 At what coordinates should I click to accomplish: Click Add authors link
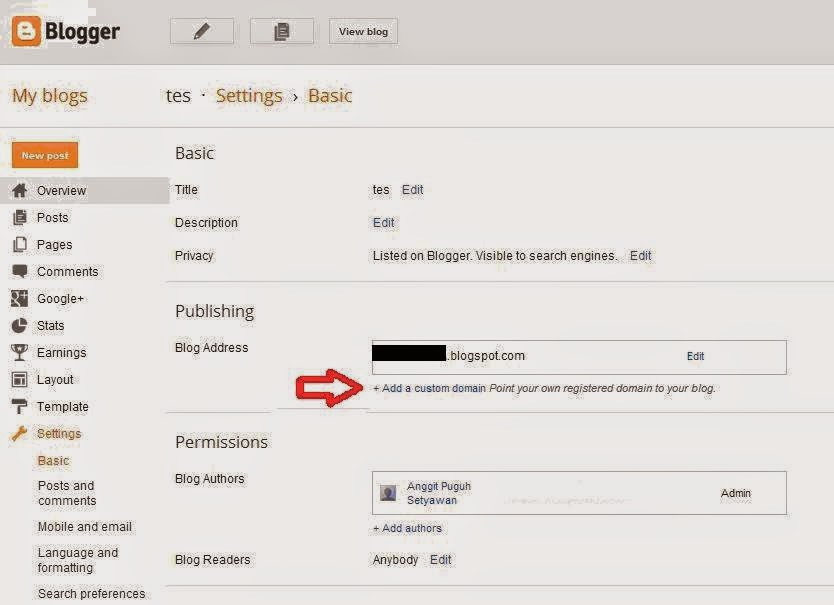407,528
